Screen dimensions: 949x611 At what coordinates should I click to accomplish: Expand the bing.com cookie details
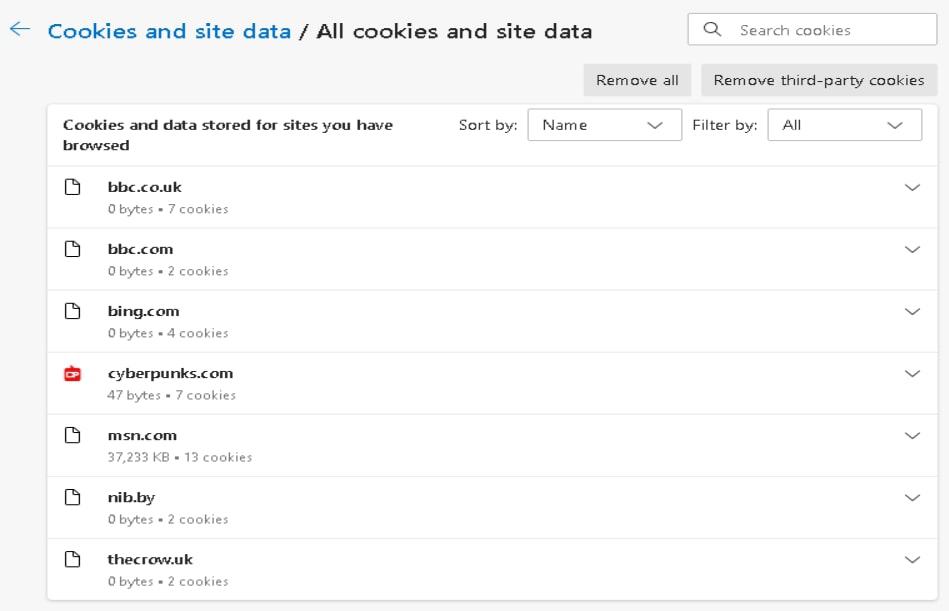pyautogui.click(x=912, y=312)
